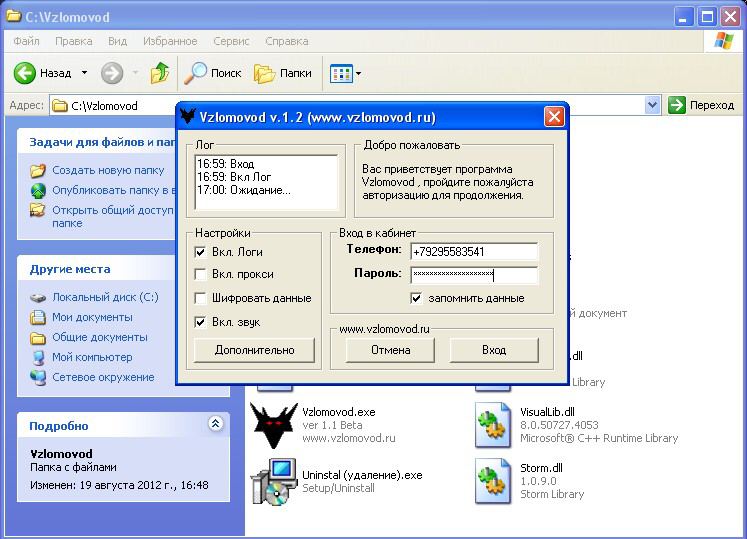Click the Вход login button

click(494, 350)
